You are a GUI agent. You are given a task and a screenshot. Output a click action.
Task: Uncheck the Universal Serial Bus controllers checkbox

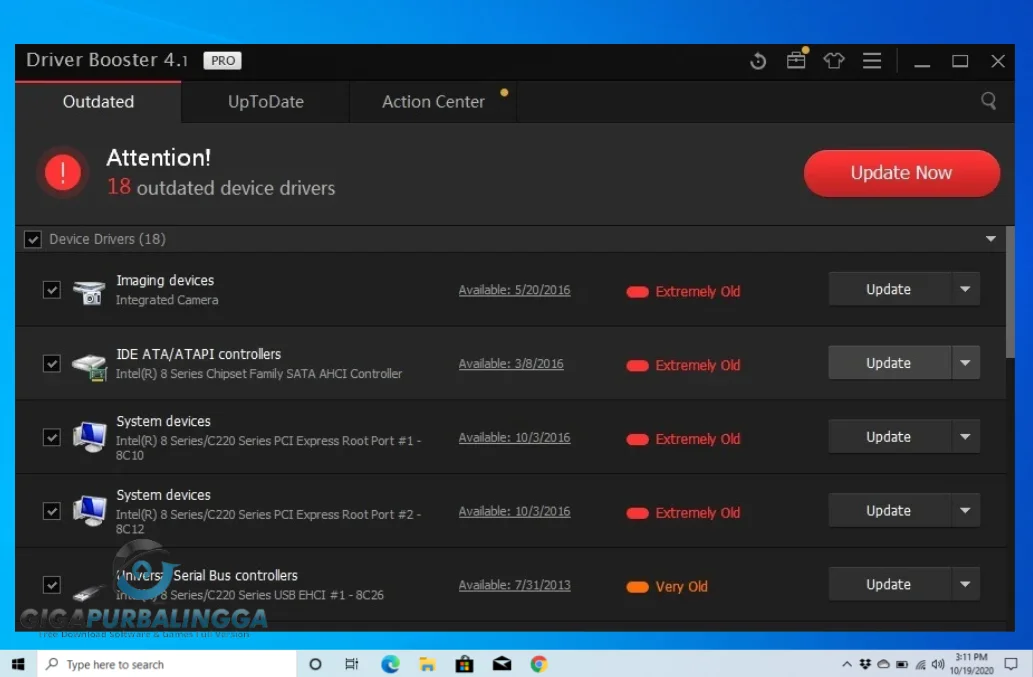[x=51, y=585]
